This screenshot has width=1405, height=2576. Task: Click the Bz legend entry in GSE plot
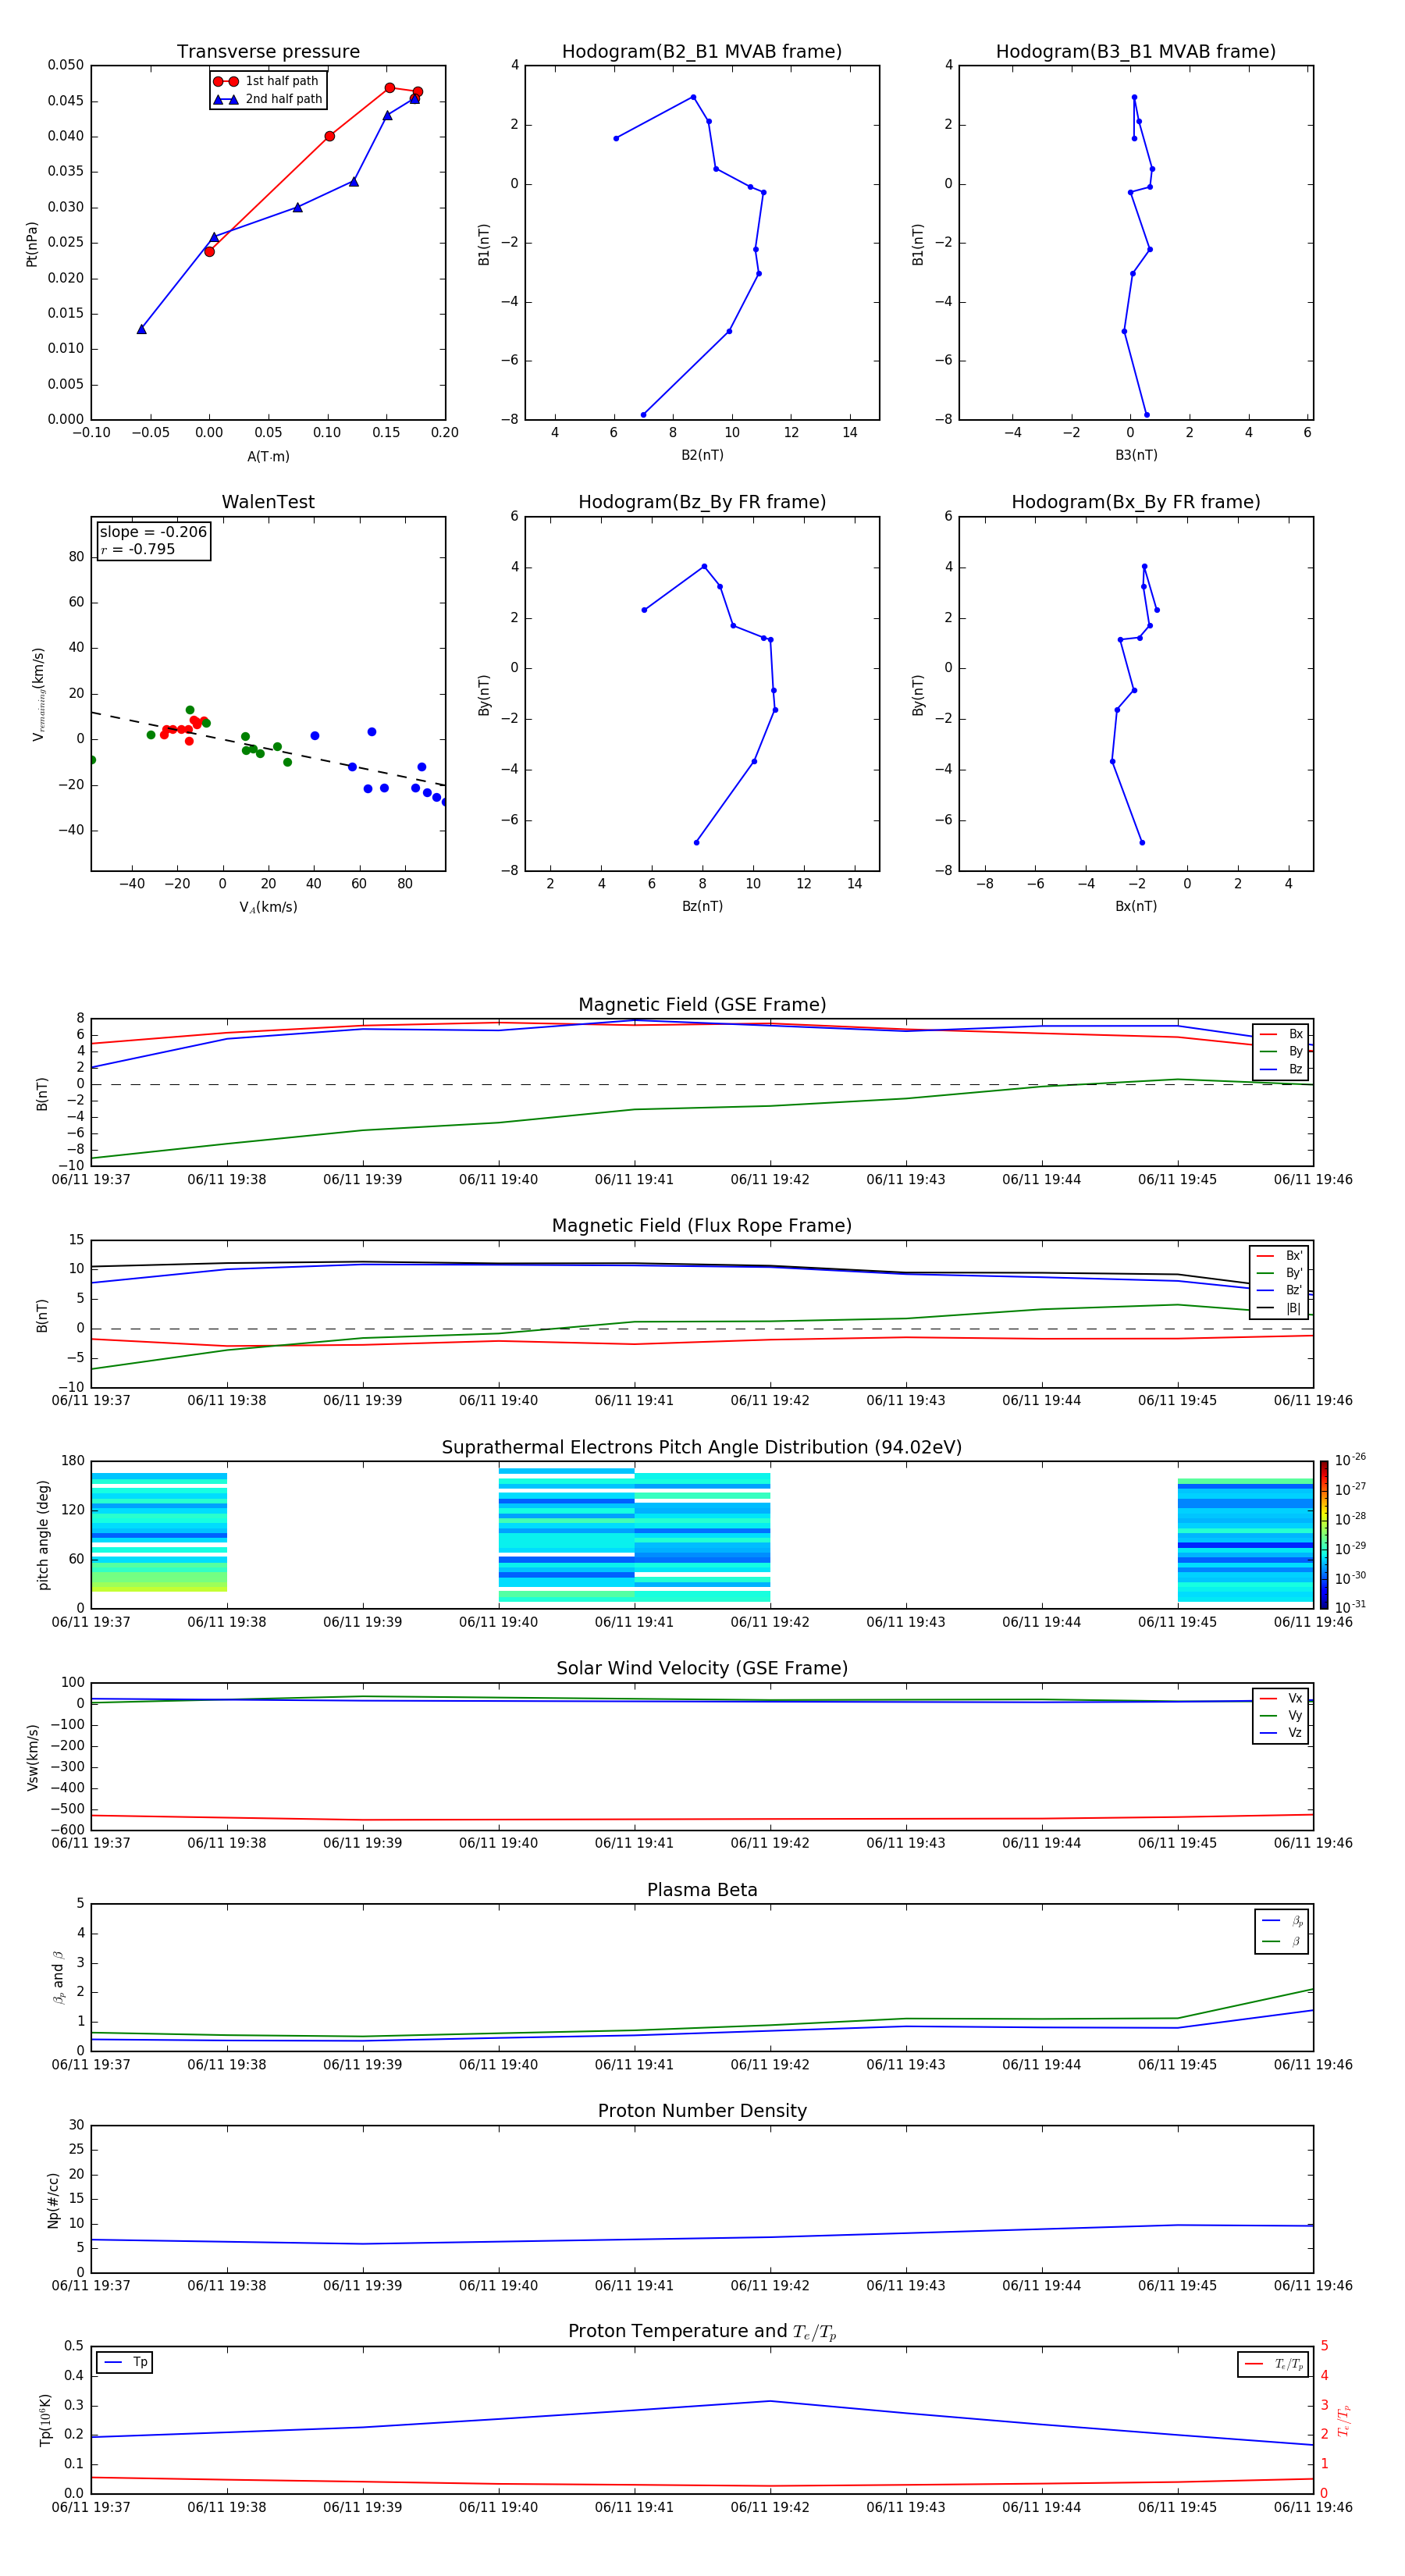click(x=1281, y=1070)
